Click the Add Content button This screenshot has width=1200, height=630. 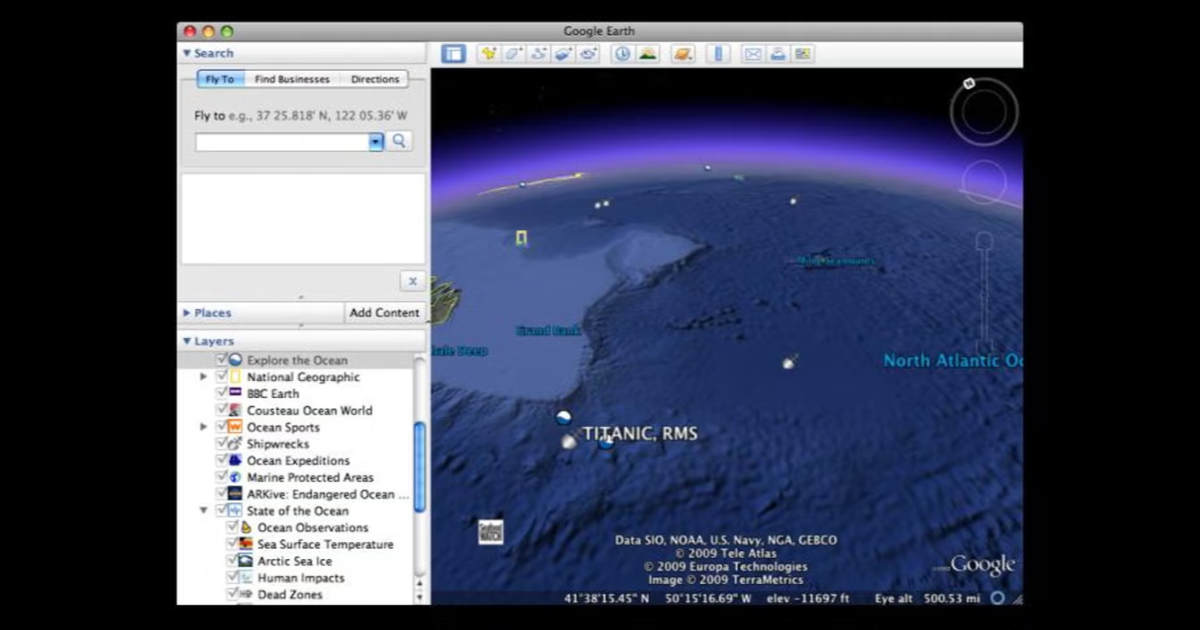(x=385, y=312)
